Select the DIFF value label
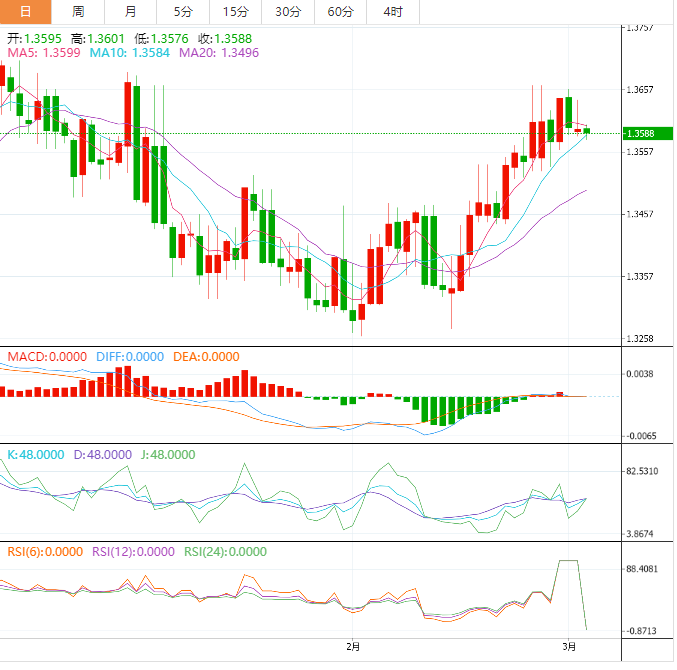The image size is (677, 670). pyautogui.click(x=130, y=357)
